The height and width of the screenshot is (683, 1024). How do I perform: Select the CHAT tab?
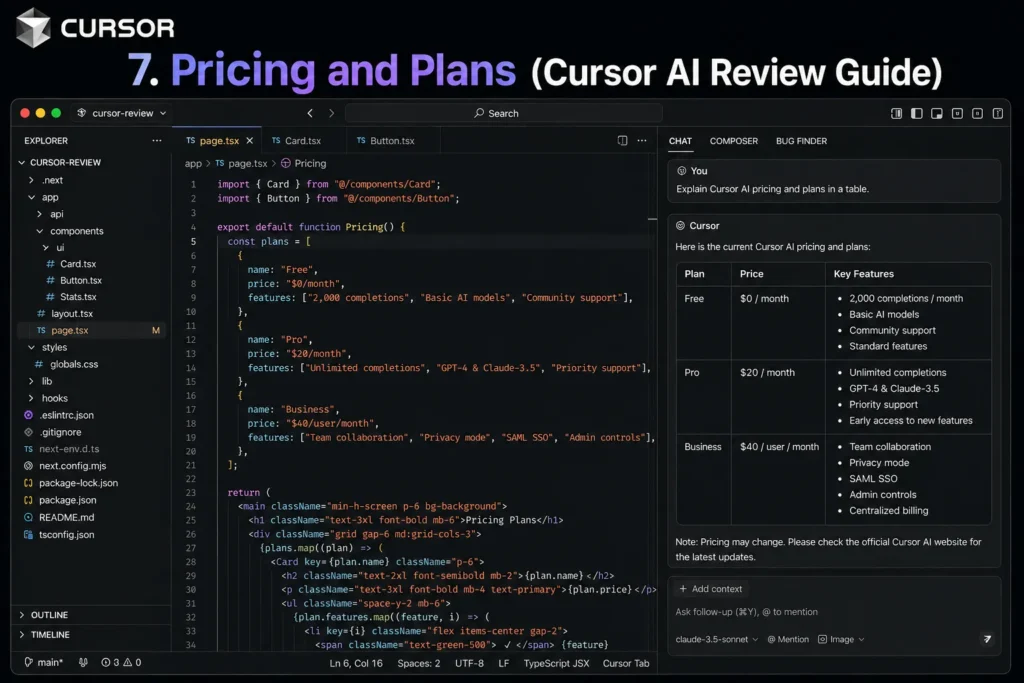(x=680, y=141)
